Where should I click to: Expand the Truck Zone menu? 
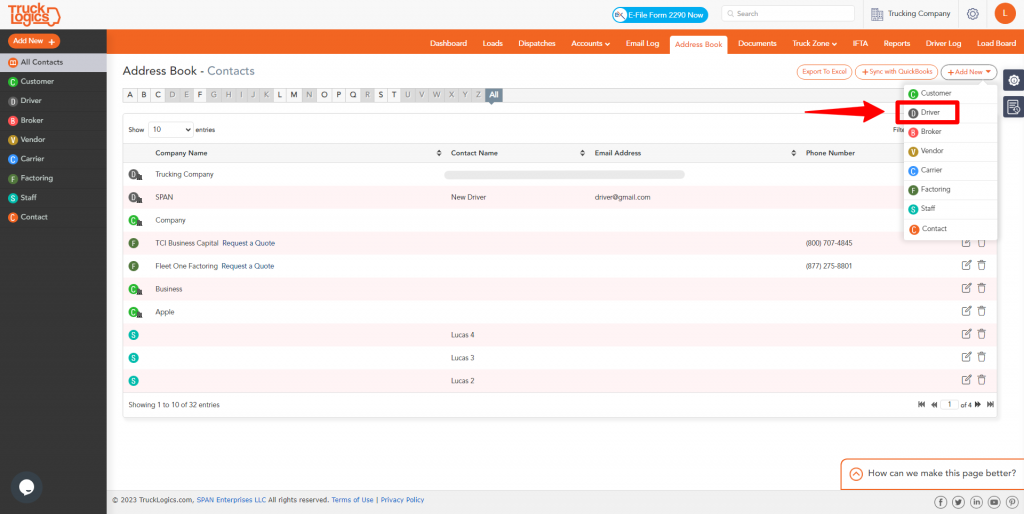click(x=814, y=44)
